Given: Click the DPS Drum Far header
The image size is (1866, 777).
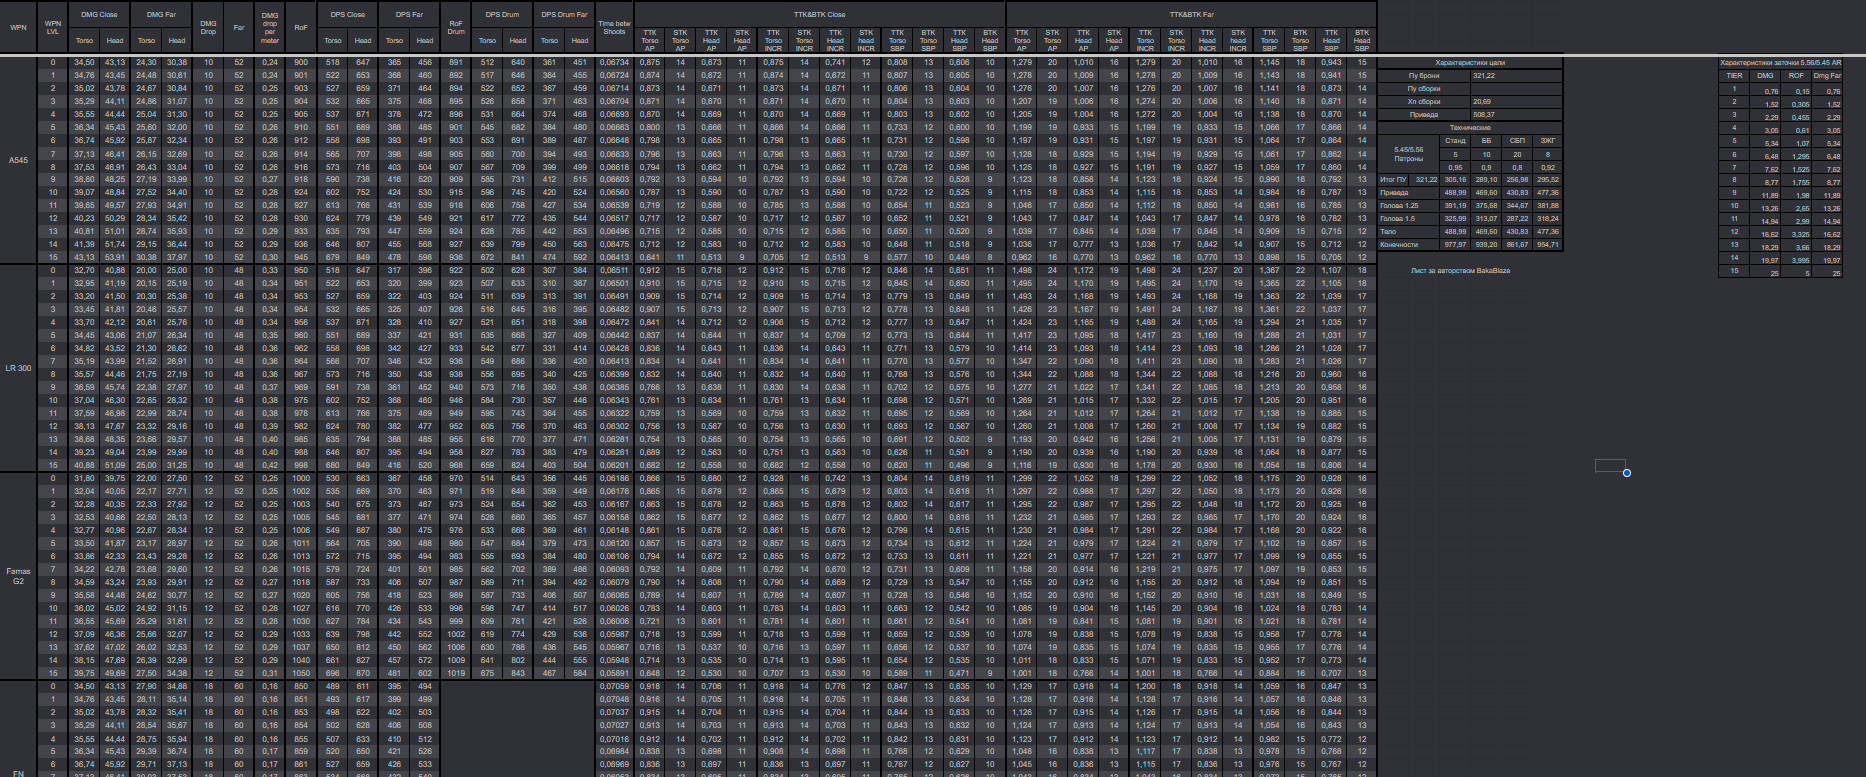Looking at the screenshot, I should coord(564,15).
